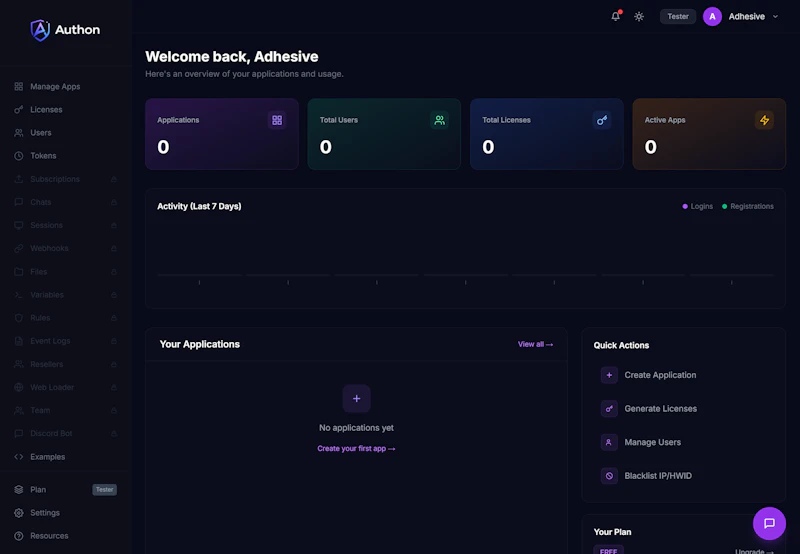The height and width of the screenshot is (554, 800).
Task: Select the Active Apps stat card
Action: click(x=709, y=134)
